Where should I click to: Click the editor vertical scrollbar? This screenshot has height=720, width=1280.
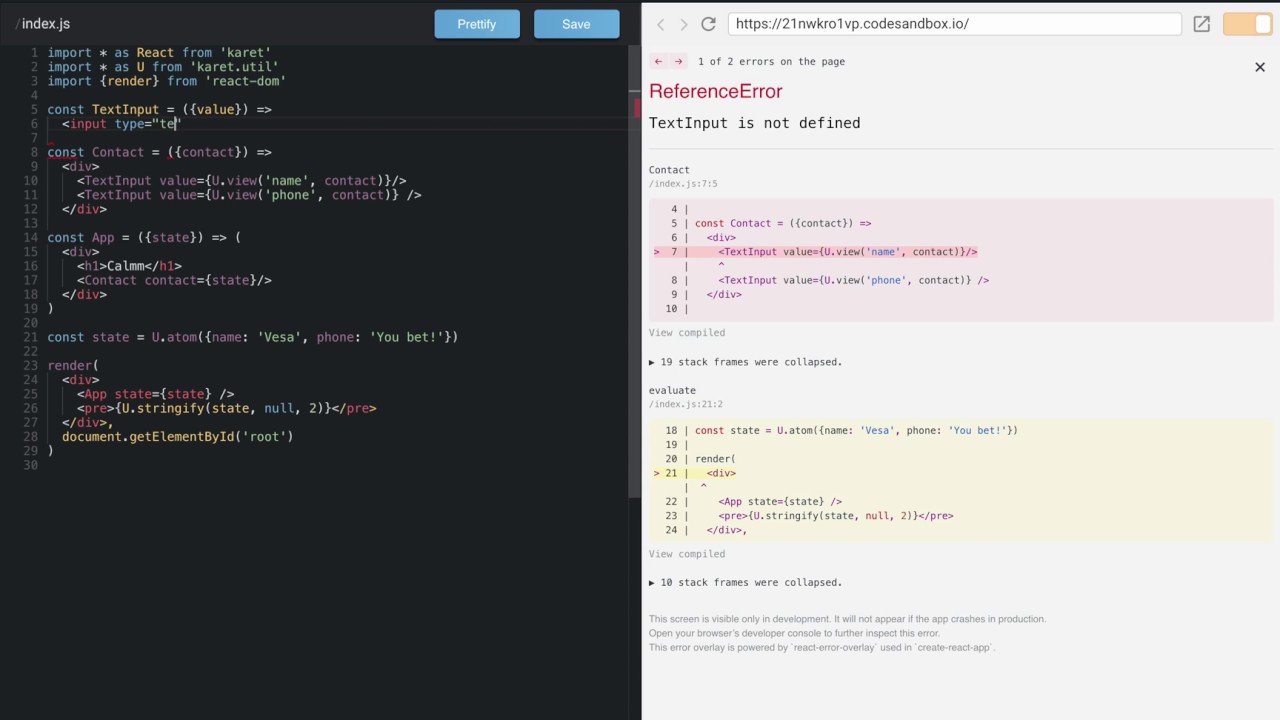[634, 270]
